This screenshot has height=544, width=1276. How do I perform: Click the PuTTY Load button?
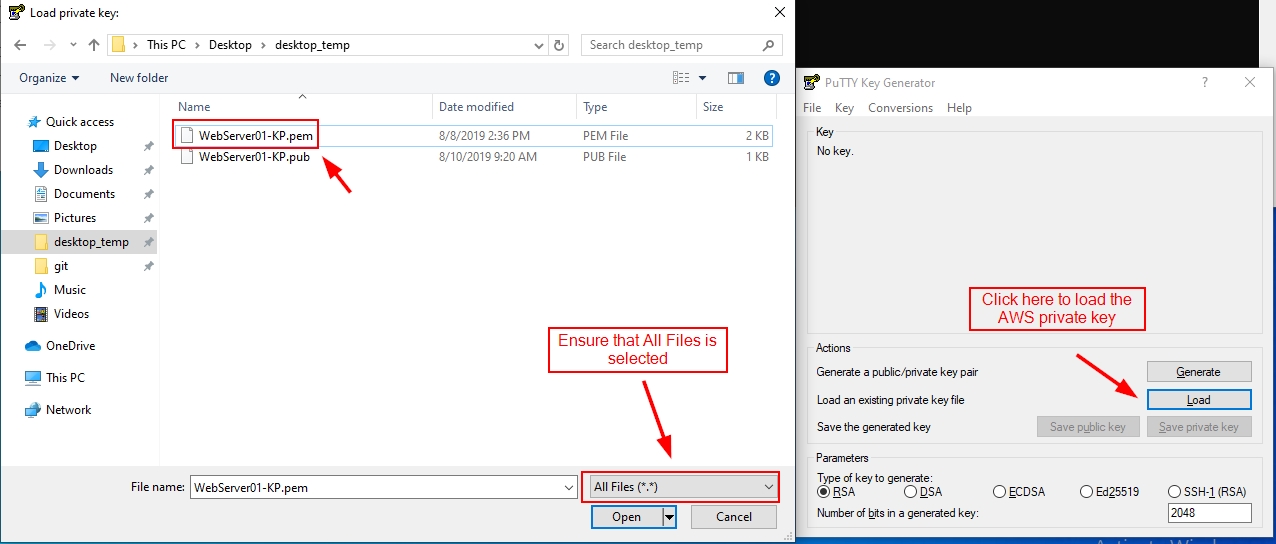tap(1198, 400)
